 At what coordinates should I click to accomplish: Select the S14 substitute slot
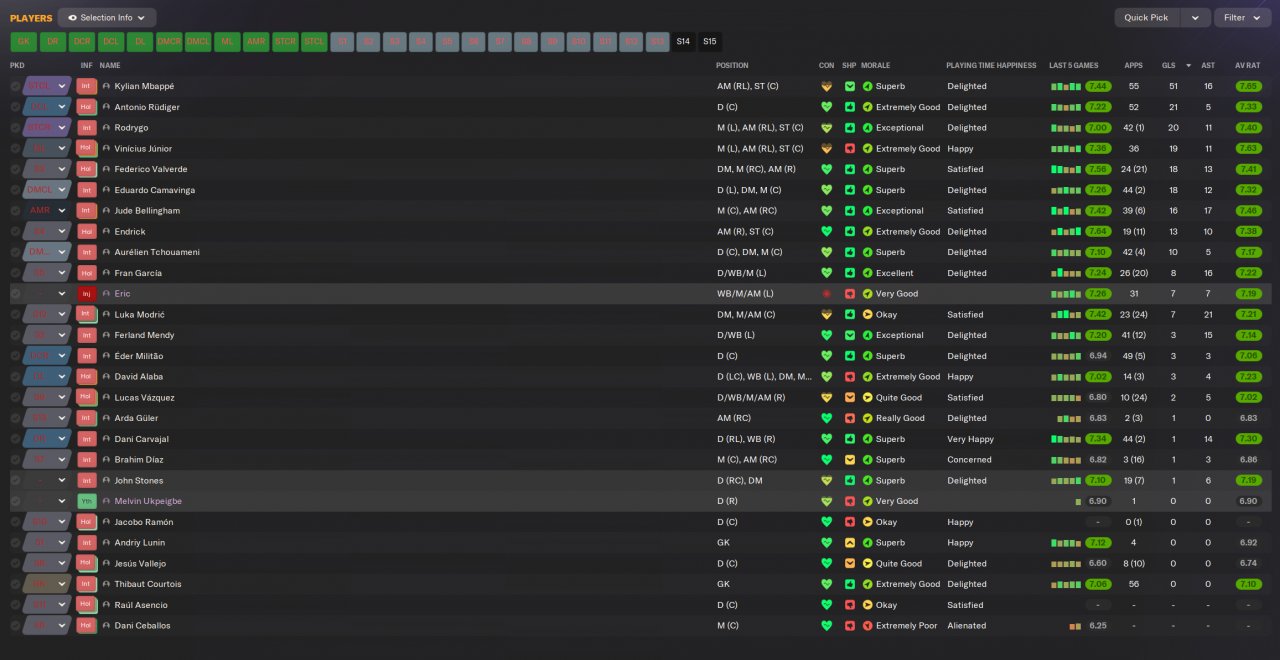click(x=683, y=41)
